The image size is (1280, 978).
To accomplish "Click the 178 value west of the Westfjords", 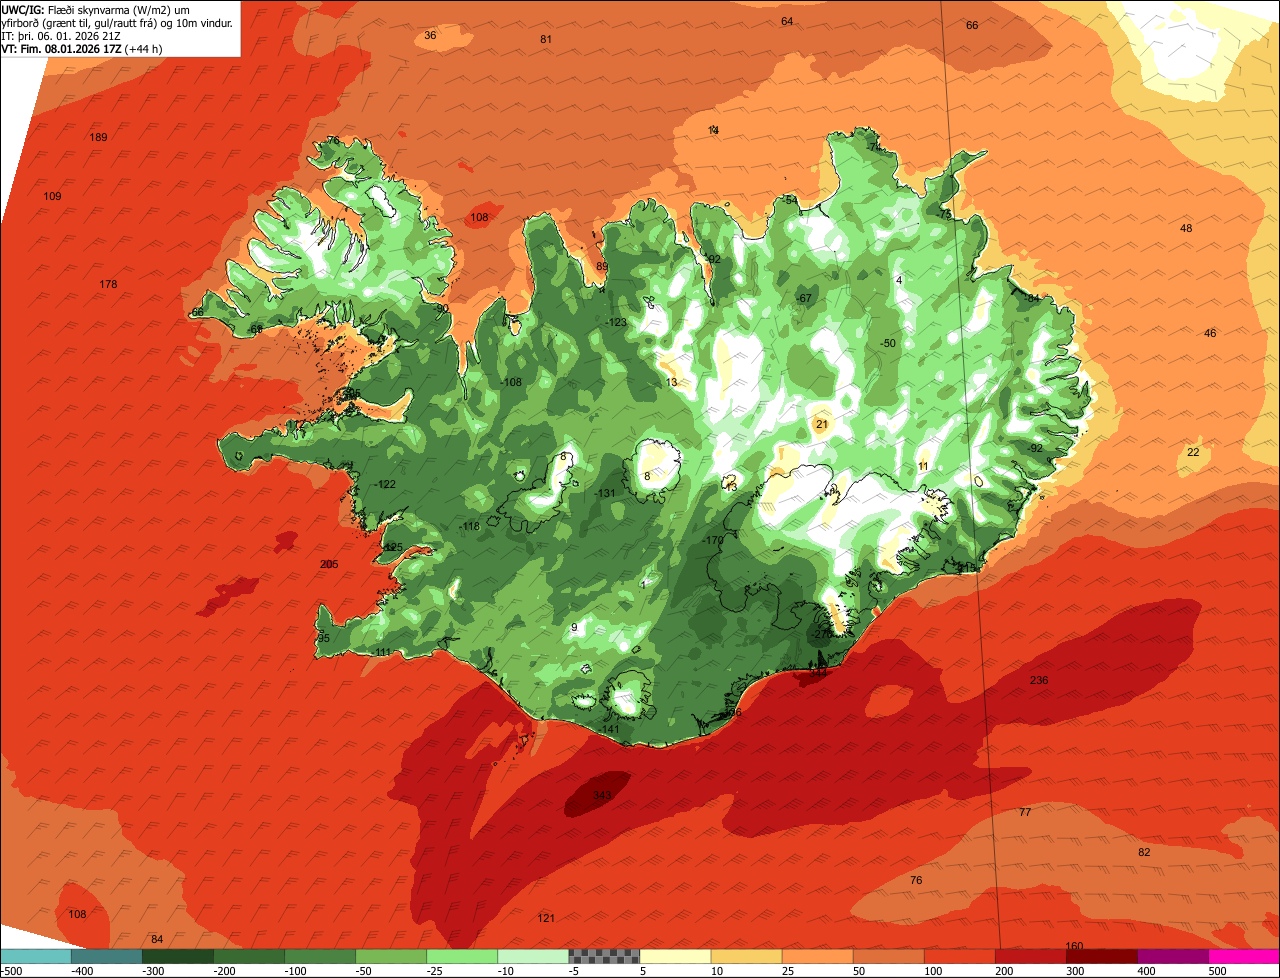I will pyautogui.click(x=108, y=284).
